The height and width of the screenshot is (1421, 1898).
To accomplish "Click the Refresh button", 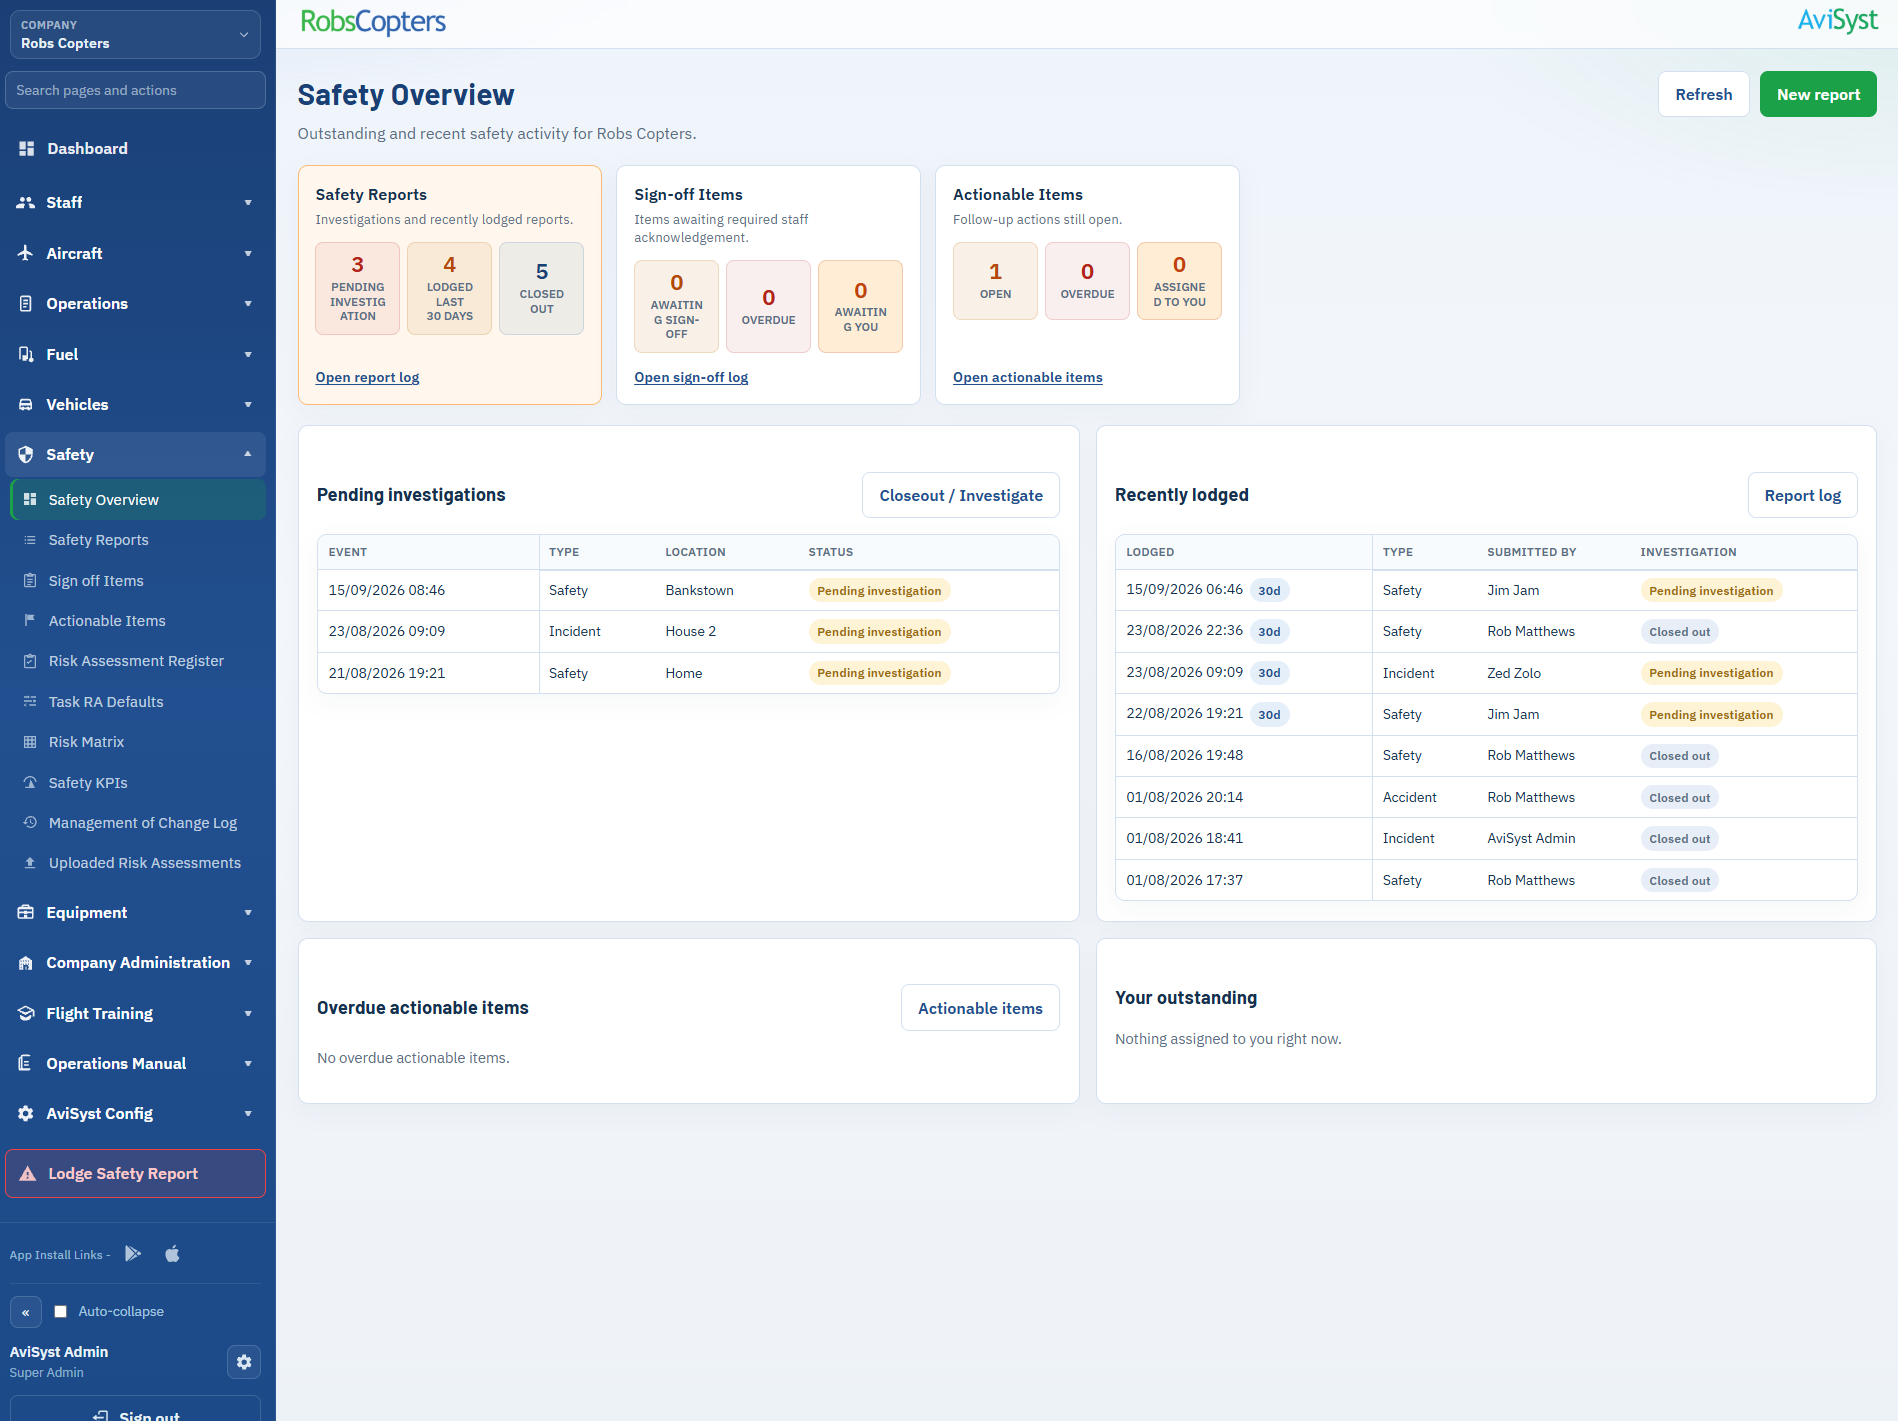I will tap(1704, 94).
